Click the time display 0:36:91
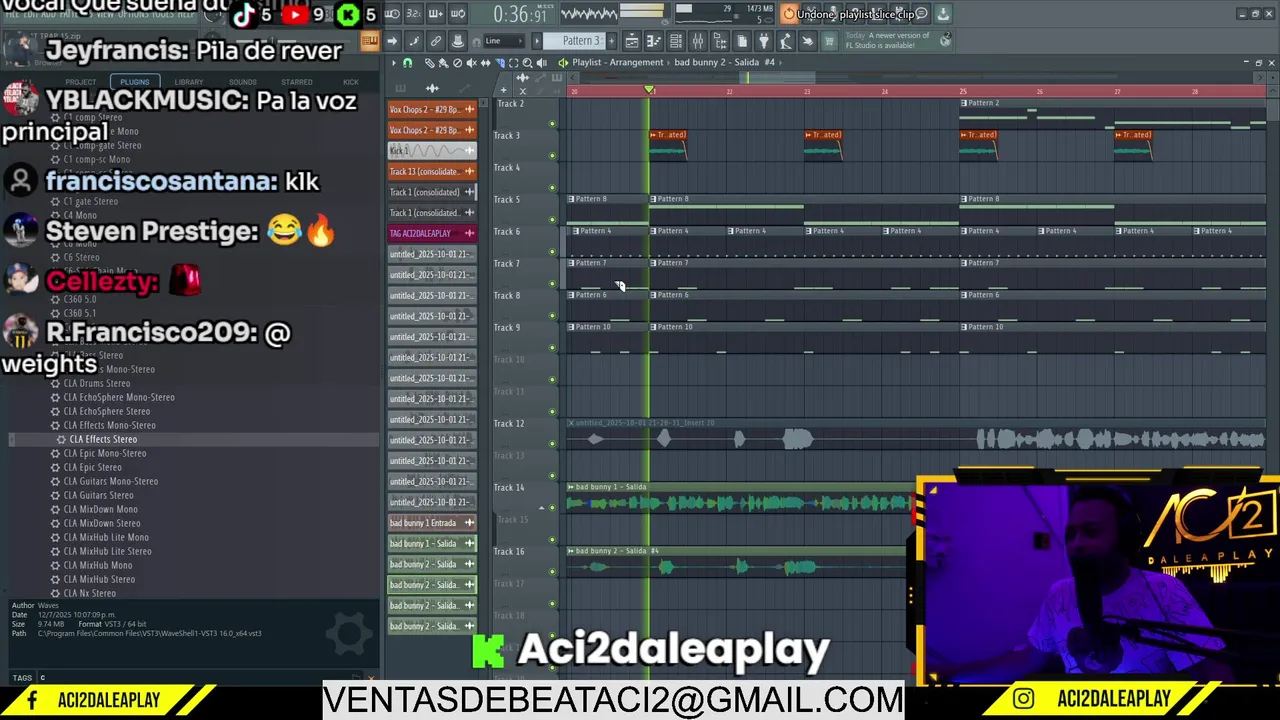Image resolution: width=1280 pixels, height=720 pixels. coord(515,15)
